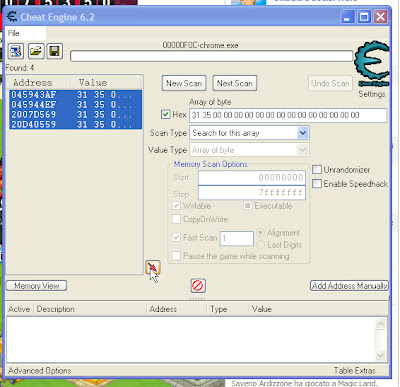This screenshot has width=400, height=387.
Task: Select address 20D40559 row
Action: pos(75,125)
